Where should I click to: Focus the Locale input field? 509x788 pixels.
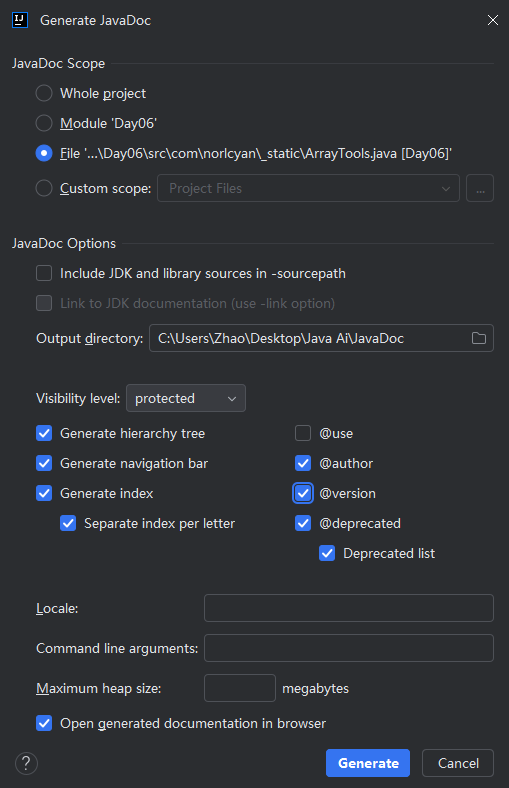(x=349, y=608)
